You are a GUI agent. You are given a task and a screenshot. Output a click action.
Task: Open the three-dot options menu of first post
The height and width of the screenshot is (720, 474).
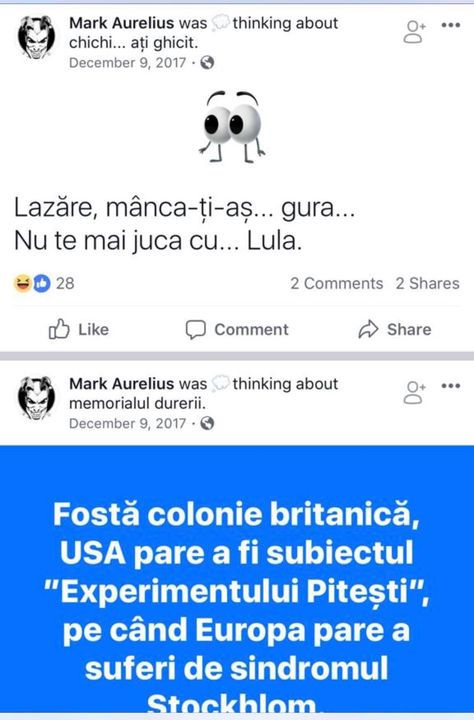451,25
